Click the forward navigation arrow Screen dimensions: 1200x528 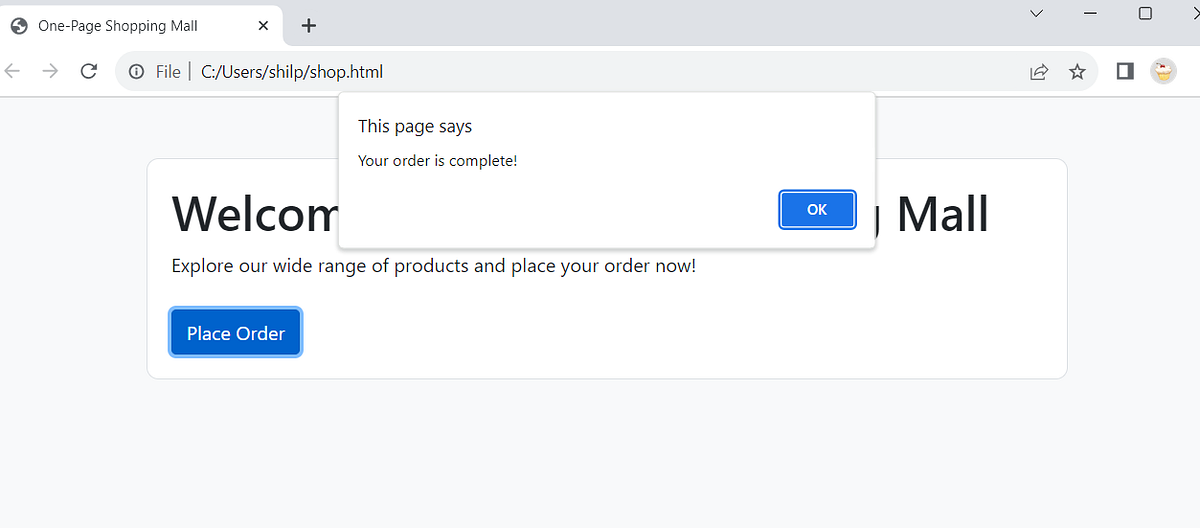pos(50,71)
